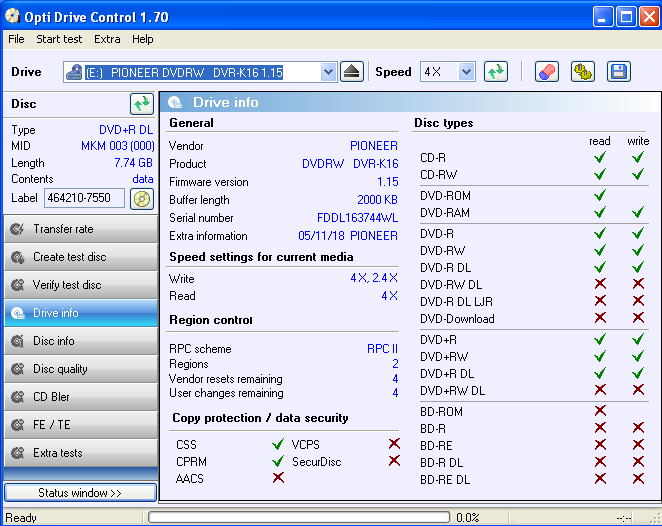662x526 pixels.
Task: Expand the Drive selection dropdown
Action: pyautogui.click(x=328, y=72)
